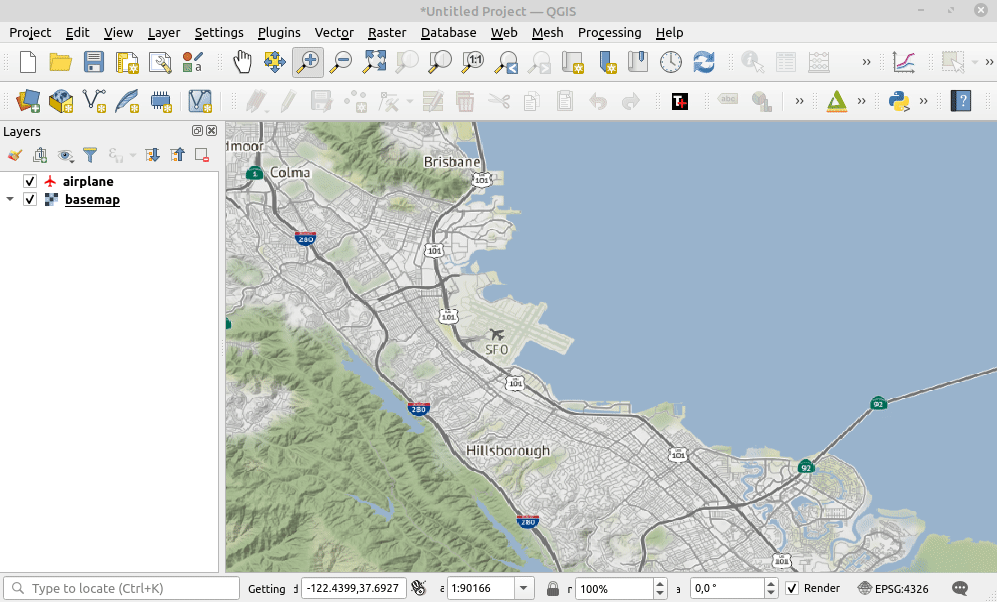Open a project using the folder icon
The height and width of the screenshot is (602, 997).
(60, 62)
